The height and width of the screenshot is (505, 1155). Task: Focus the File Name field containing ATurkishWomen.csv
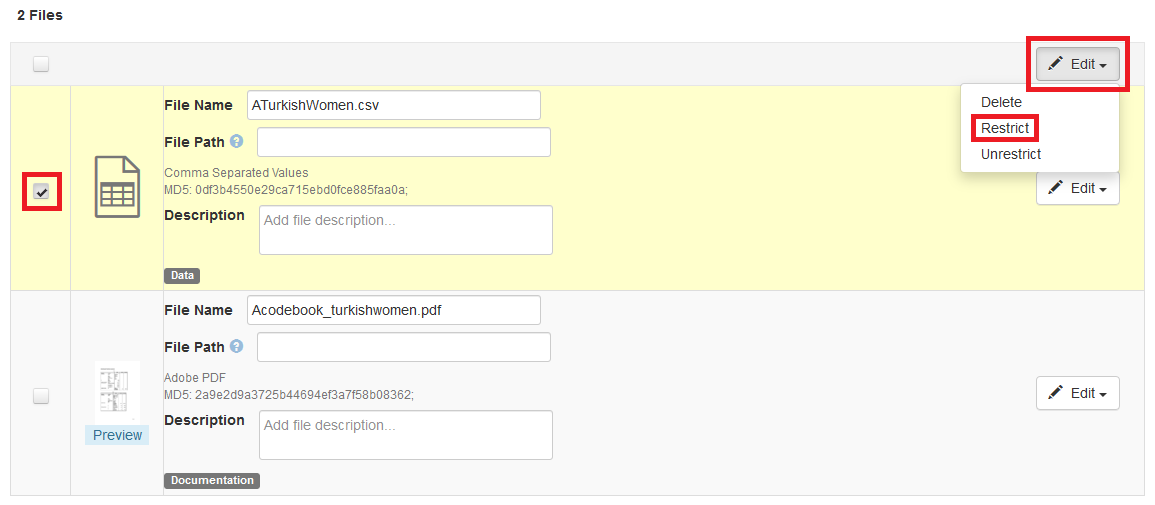point(394,105)
